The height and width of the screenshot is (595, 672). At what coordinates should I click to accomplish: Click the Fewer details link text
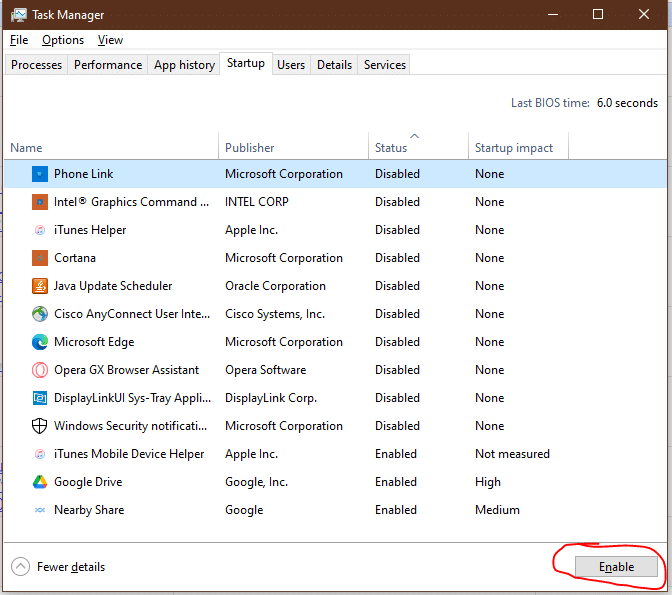click(x=71, y=567)
